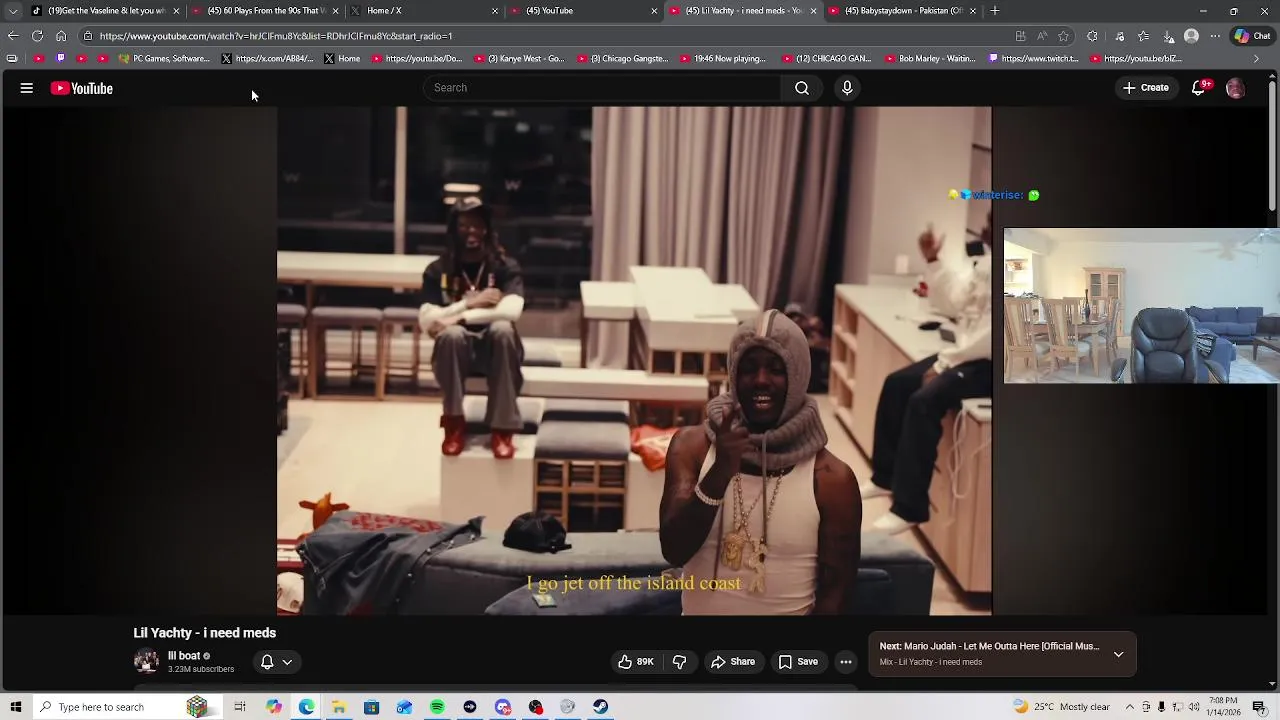Open Windows notification center icon
This screenshot has height=720, width=1280.
[x=1259, y=707]
